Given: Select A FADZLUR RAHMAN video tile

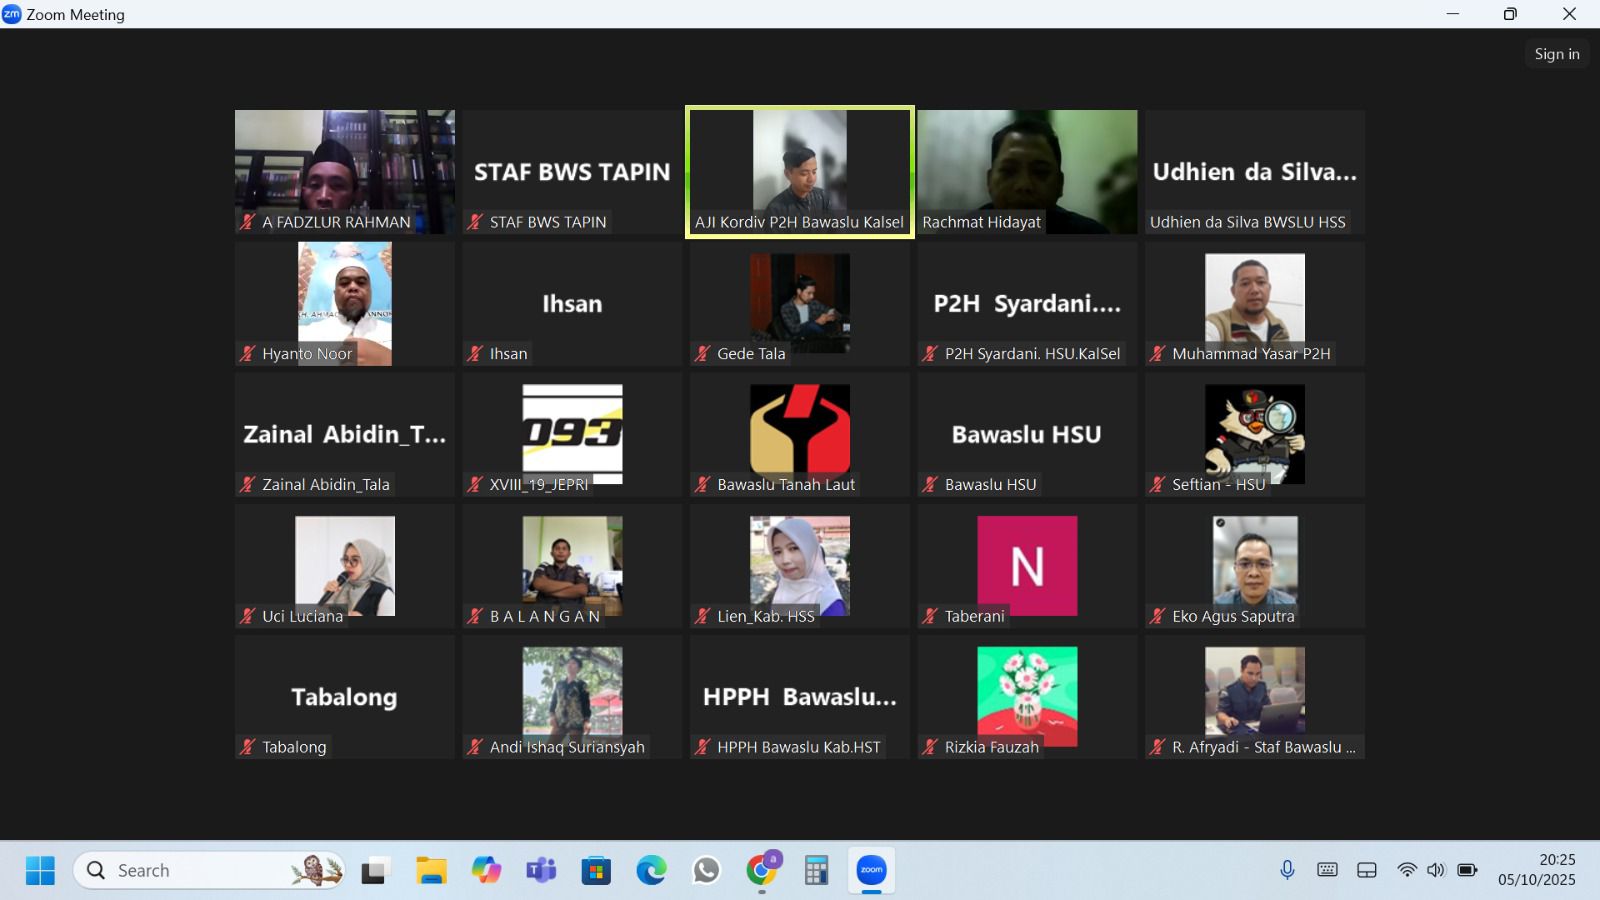Looking at the screenshot, I should (345, 172).
